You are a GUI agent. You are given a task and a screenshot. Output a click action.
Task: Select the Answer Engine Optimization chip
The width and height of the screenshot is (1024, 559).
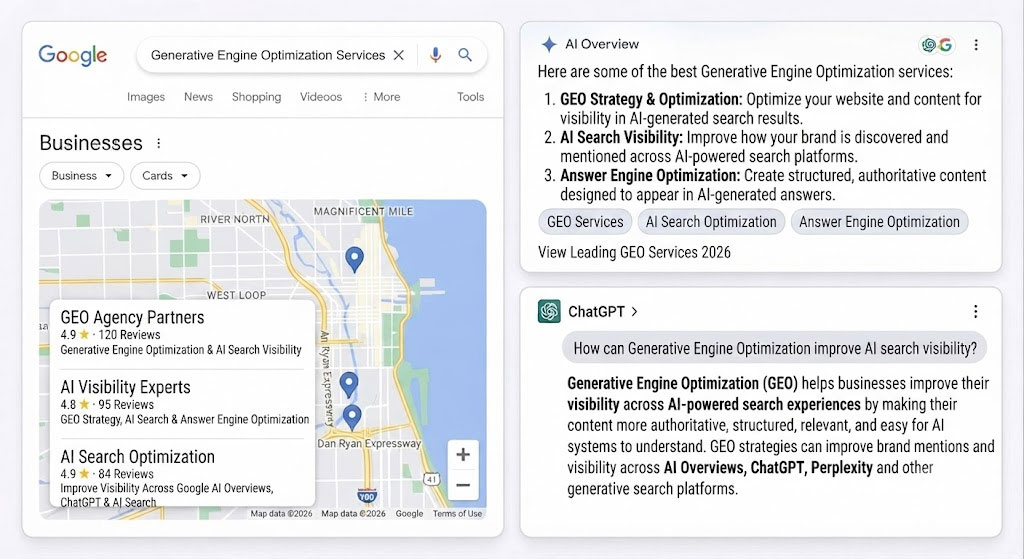[879, 222]
